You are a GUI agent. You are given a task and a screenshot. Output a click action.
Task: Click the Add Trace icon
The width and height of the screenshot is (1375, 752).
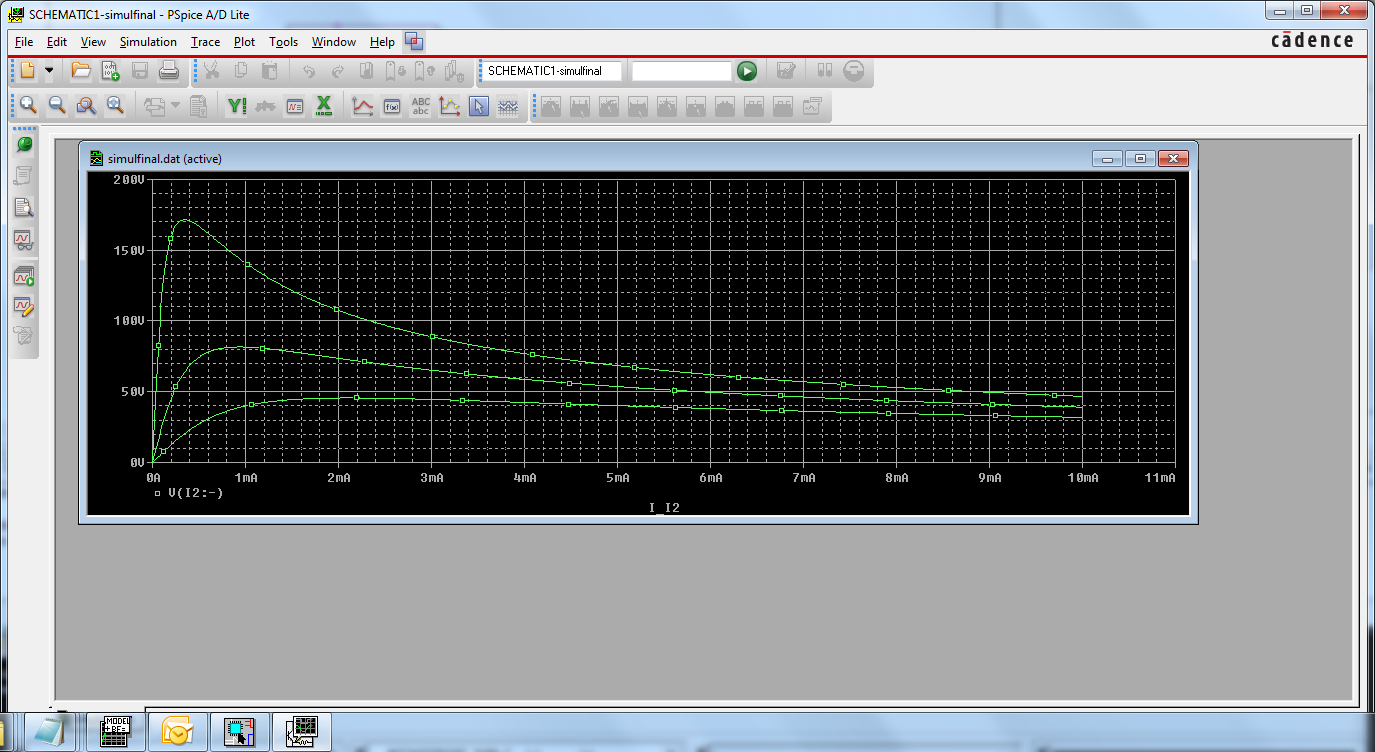click(362, 105)
